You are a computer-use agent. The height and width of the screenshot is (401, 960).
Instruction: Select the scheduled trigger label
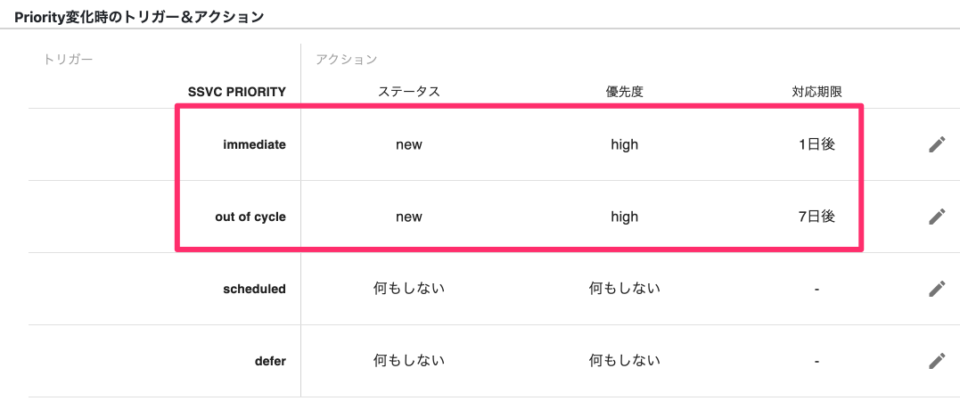(x=255, y=289)
